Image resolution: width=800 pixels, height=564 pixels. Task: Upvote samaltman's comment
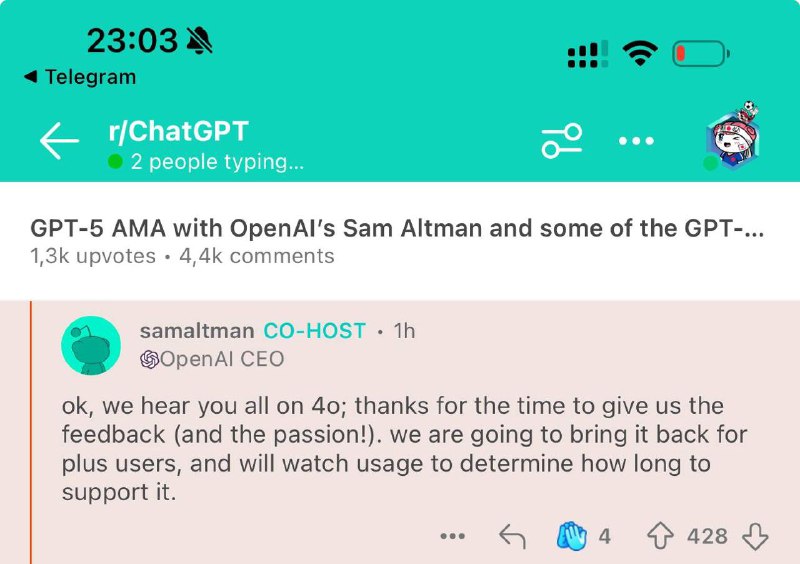[660, 536]
